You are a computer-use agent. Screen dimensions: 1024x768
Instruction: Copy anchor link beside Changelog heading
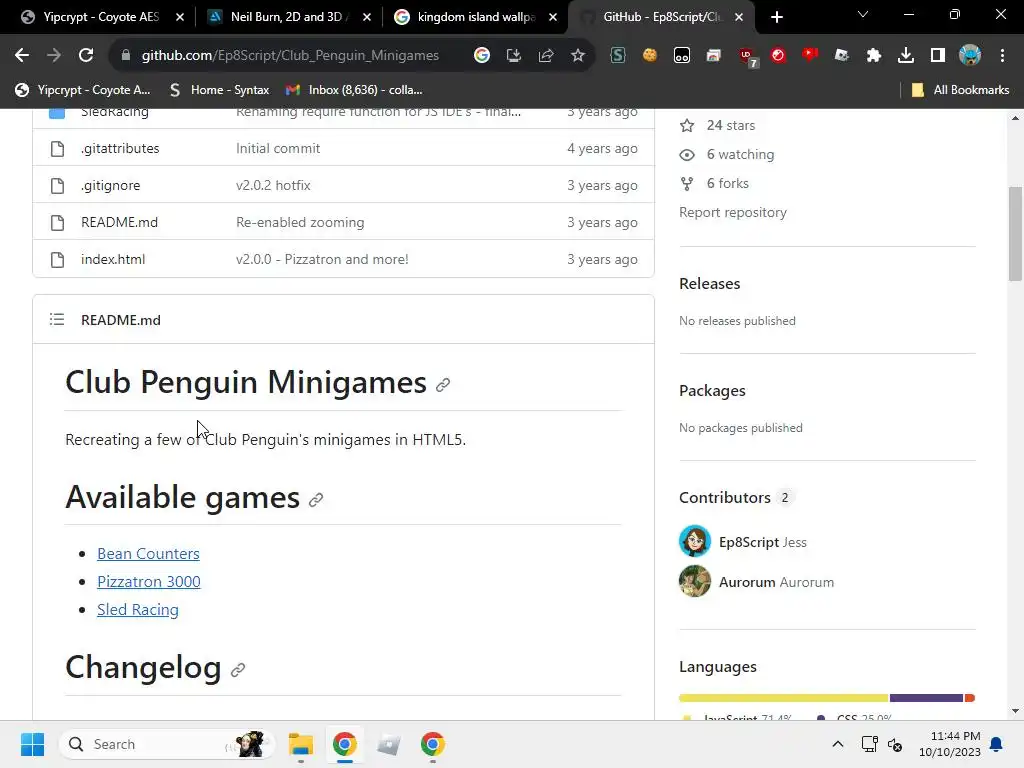pyautogui.click(x=238, y=669)
